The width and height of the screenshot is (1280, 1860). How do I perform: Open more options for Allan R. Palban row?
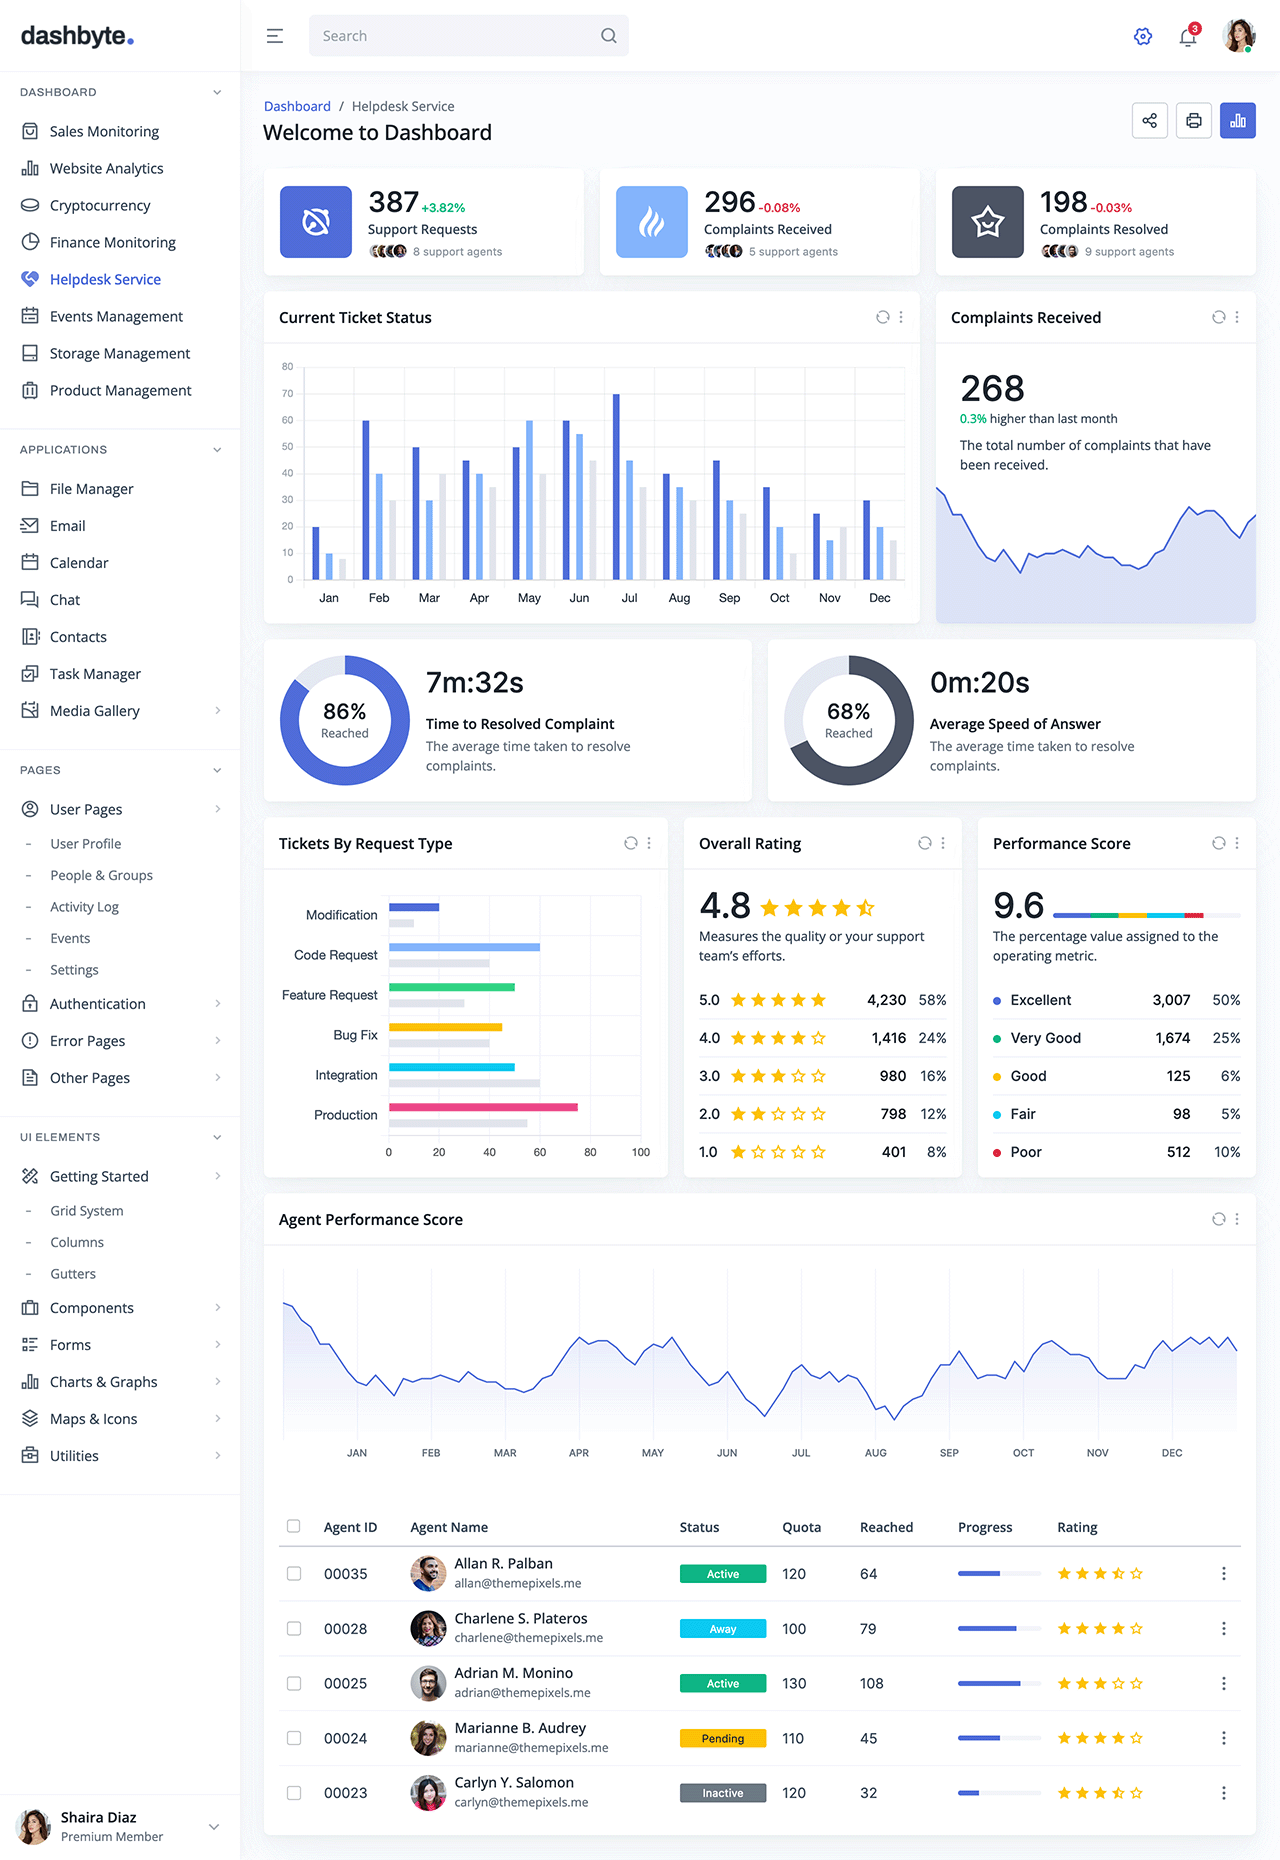(x=1223, y=1574)
